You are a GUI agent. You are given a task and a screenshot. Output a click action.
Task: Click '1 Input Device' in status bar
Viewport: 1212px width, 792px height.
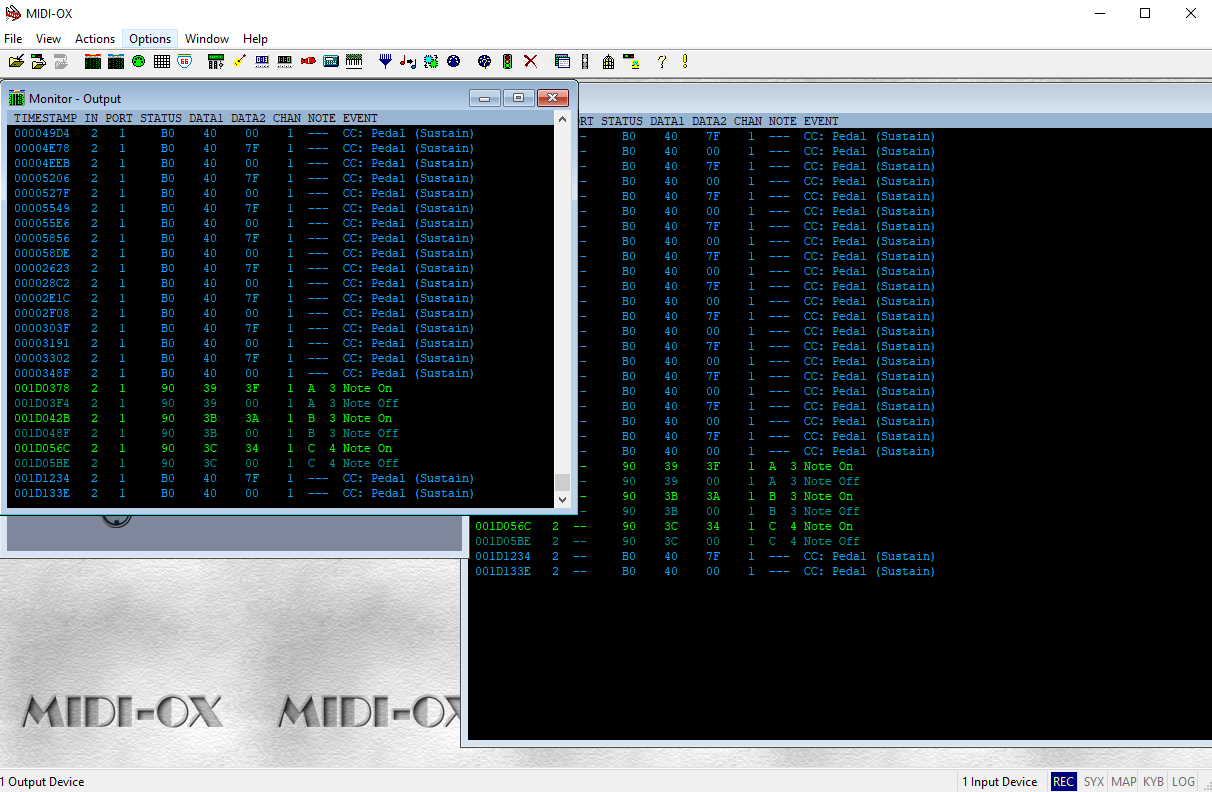coord(1000,782)
